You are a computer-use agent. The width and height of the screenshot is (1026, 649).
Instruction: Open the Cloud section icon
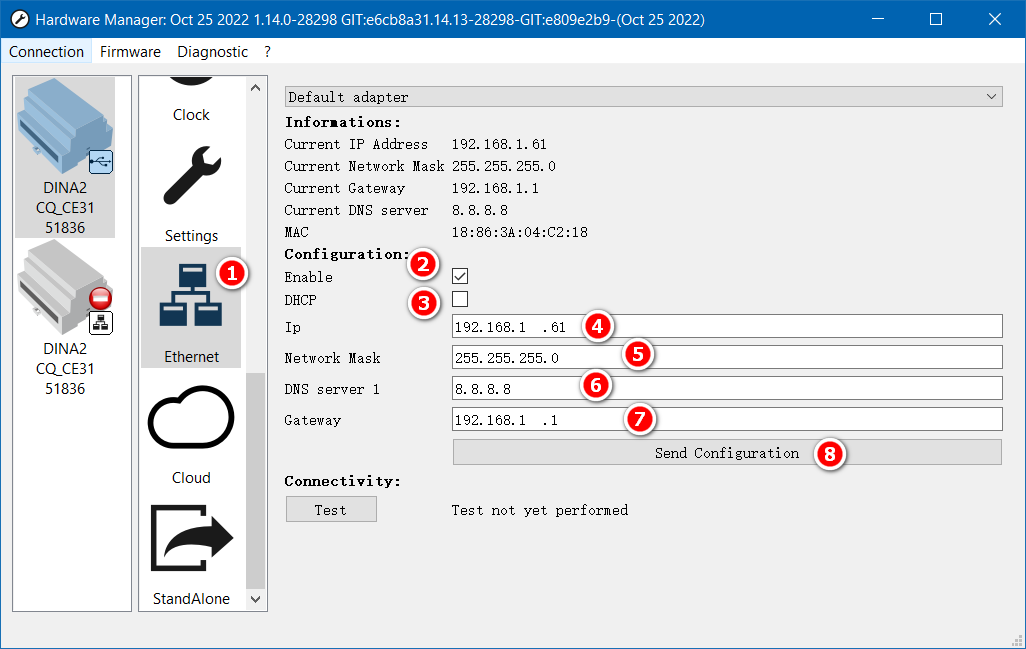click(191, 420)
